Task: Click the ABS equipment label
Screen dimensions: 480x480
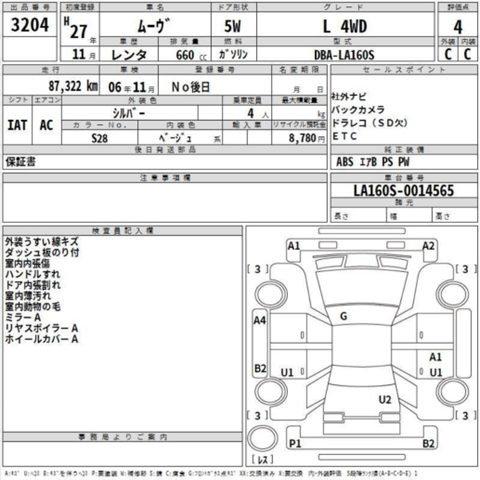Action: tap(345, 162)
